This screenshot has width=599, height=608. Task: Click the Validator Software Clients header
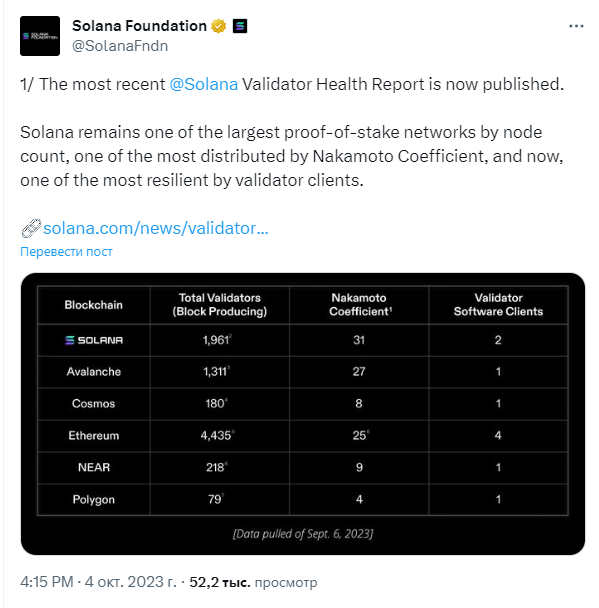(x=498, y=305)
